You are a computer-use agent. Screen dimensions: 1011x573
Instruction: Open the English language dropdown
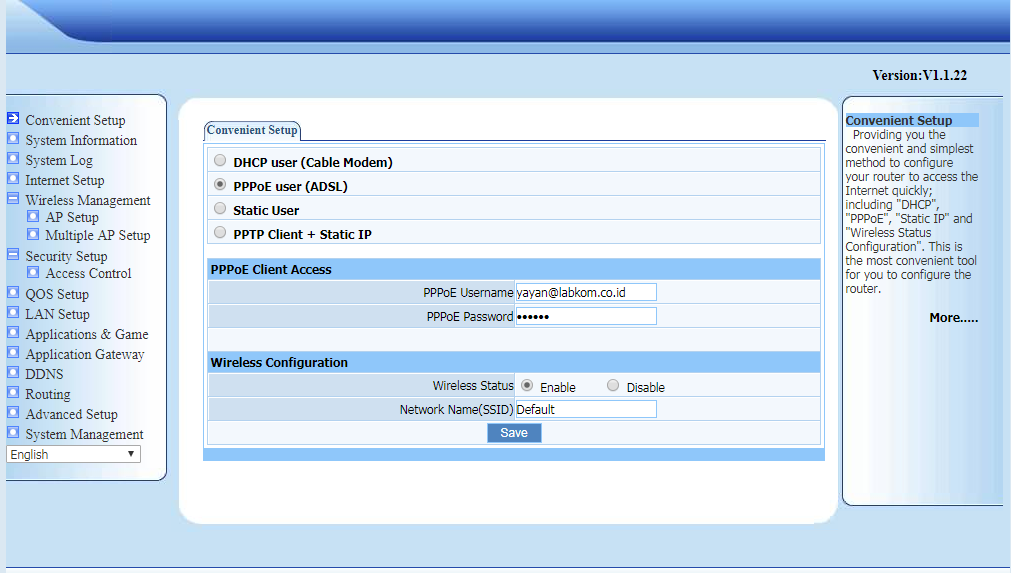coord(74,454)
